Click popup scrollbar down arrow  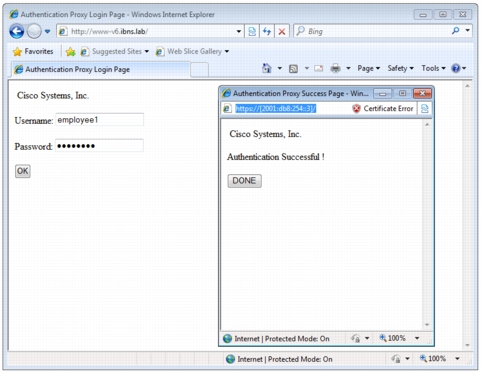(x=427, y=325)
